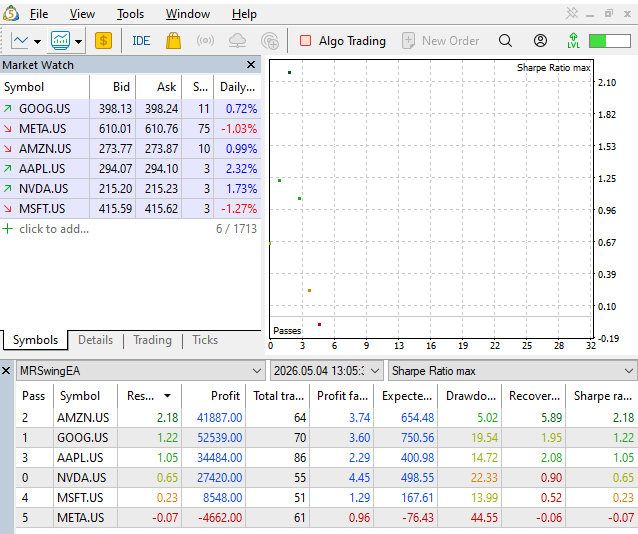This screenshot has height=534, width=638.
Task: Open the File menu
Action: point(39,14)
